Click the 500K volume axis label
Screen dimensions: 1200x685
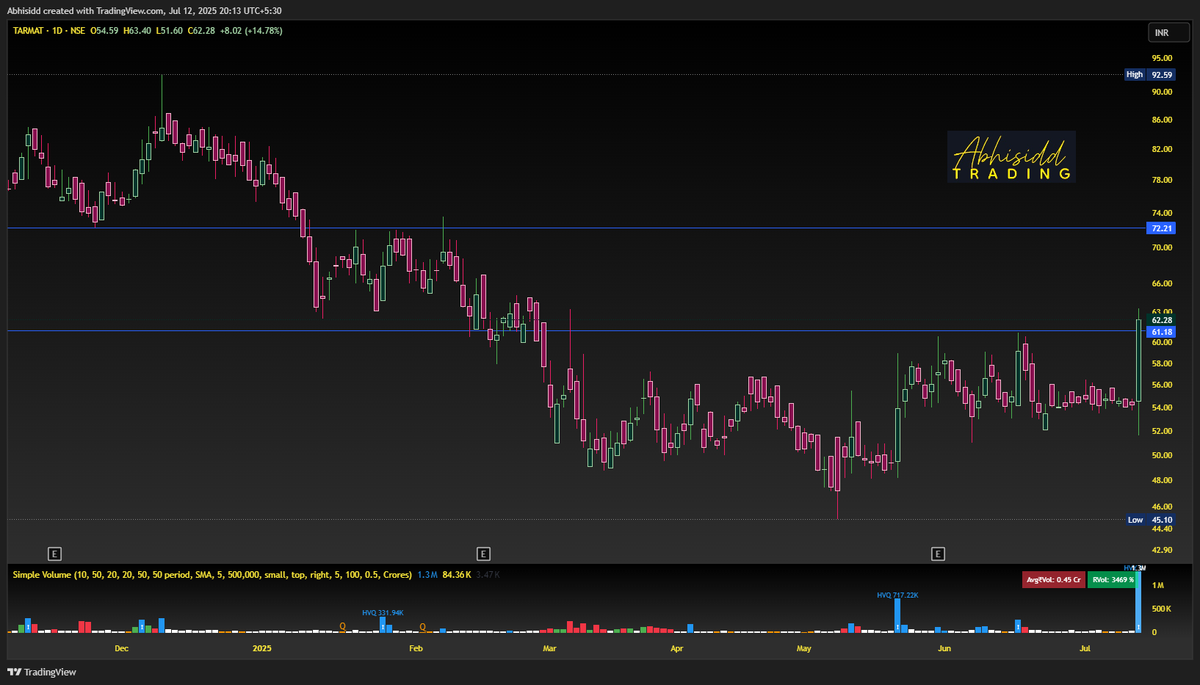(1163, 609)
